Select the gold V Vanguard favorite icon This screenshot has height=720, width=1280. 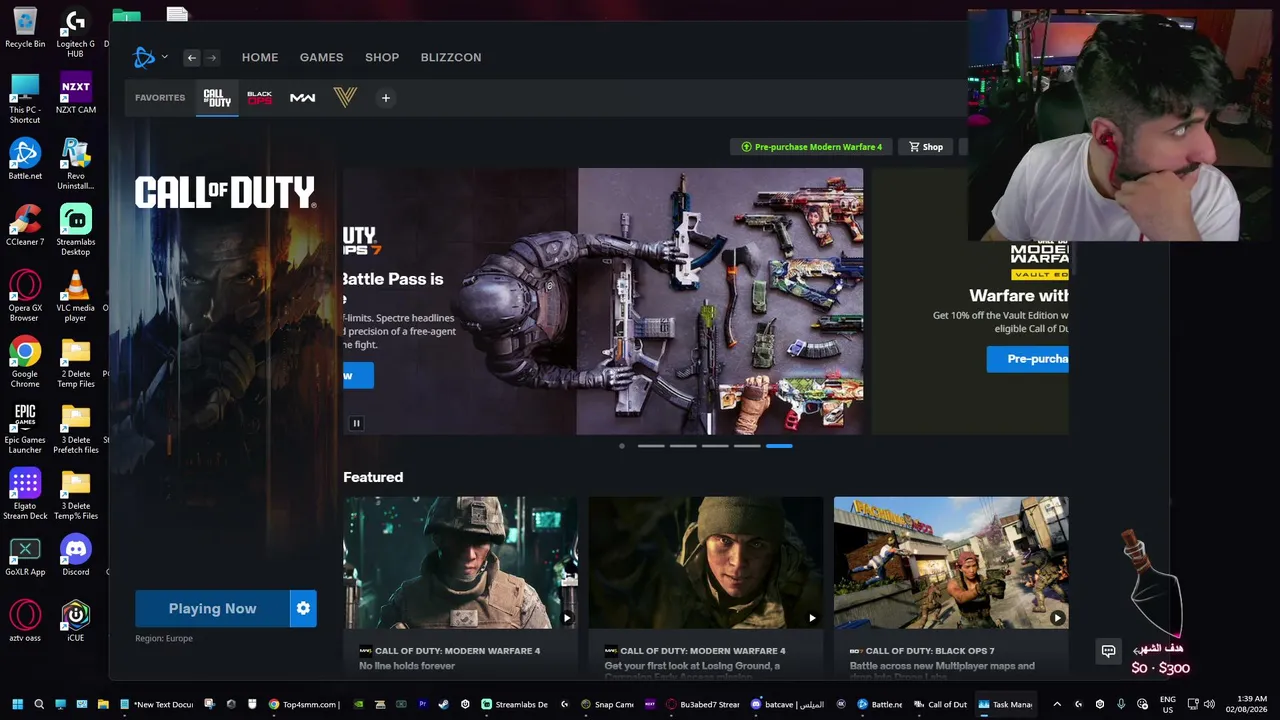point(345,98)
